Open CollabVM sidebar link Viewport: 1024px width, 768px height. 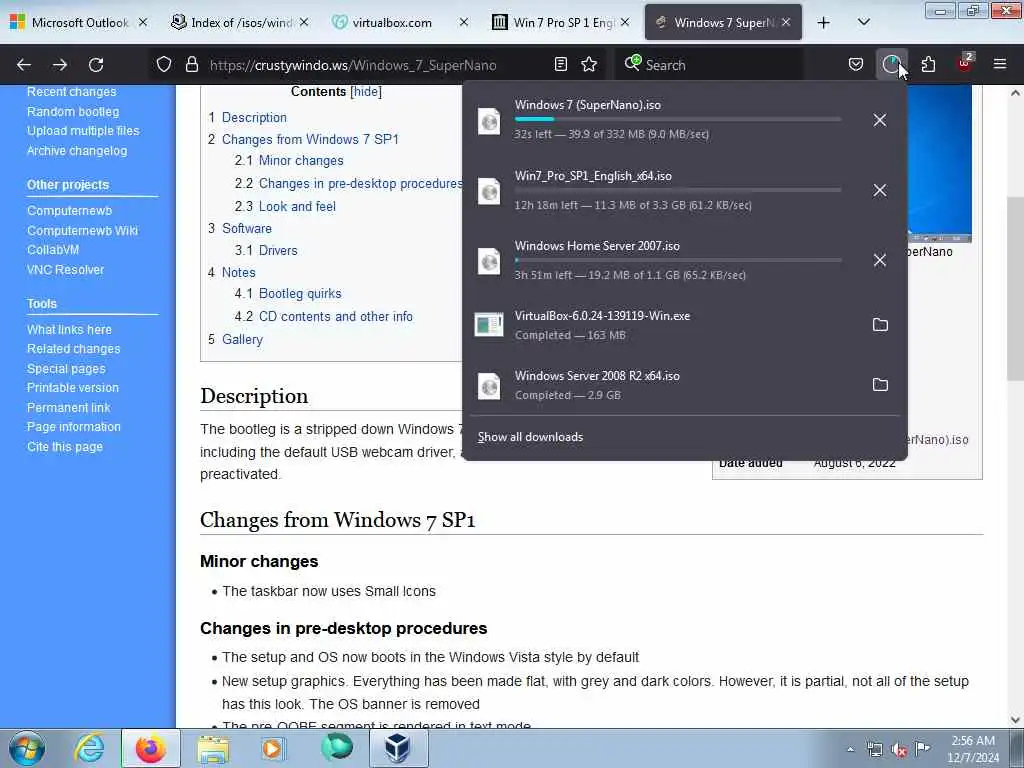(53, 249)
